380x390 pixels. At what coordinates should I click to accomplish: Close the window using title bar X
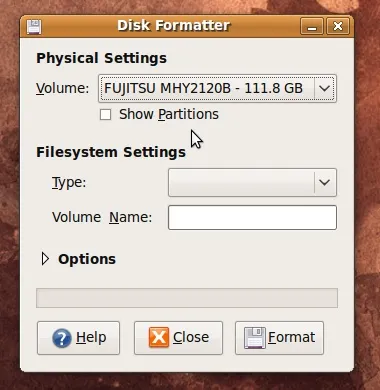click(x=338, y=26)
